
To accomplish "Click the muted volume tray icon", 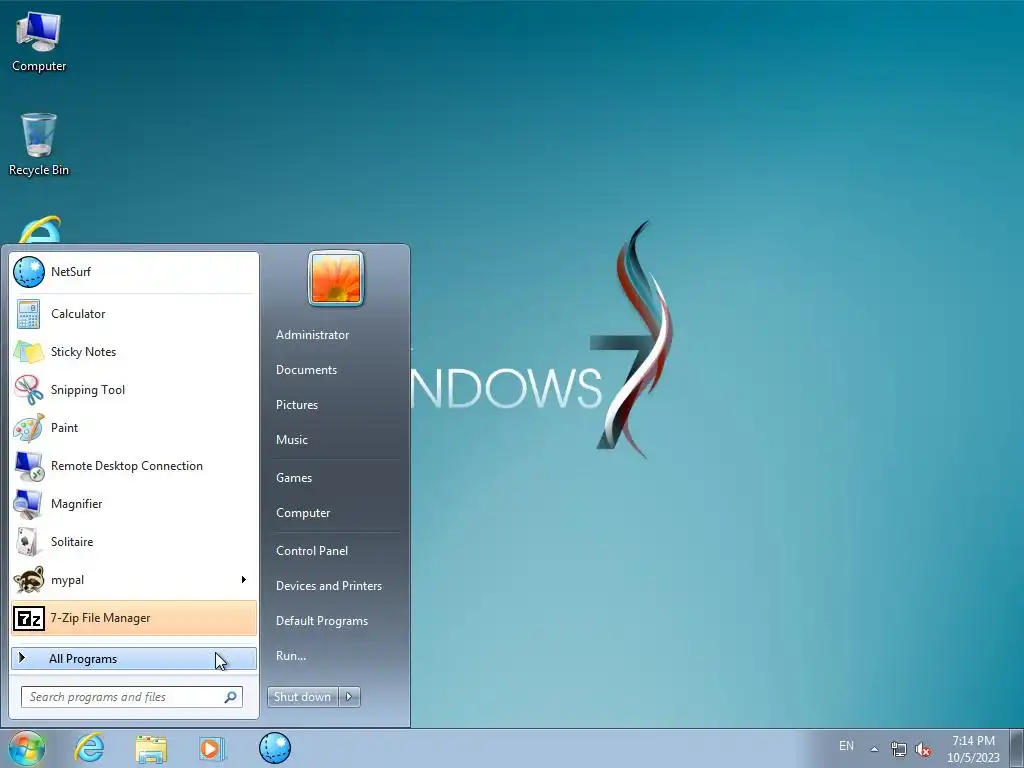I will (x=923, y=750).
